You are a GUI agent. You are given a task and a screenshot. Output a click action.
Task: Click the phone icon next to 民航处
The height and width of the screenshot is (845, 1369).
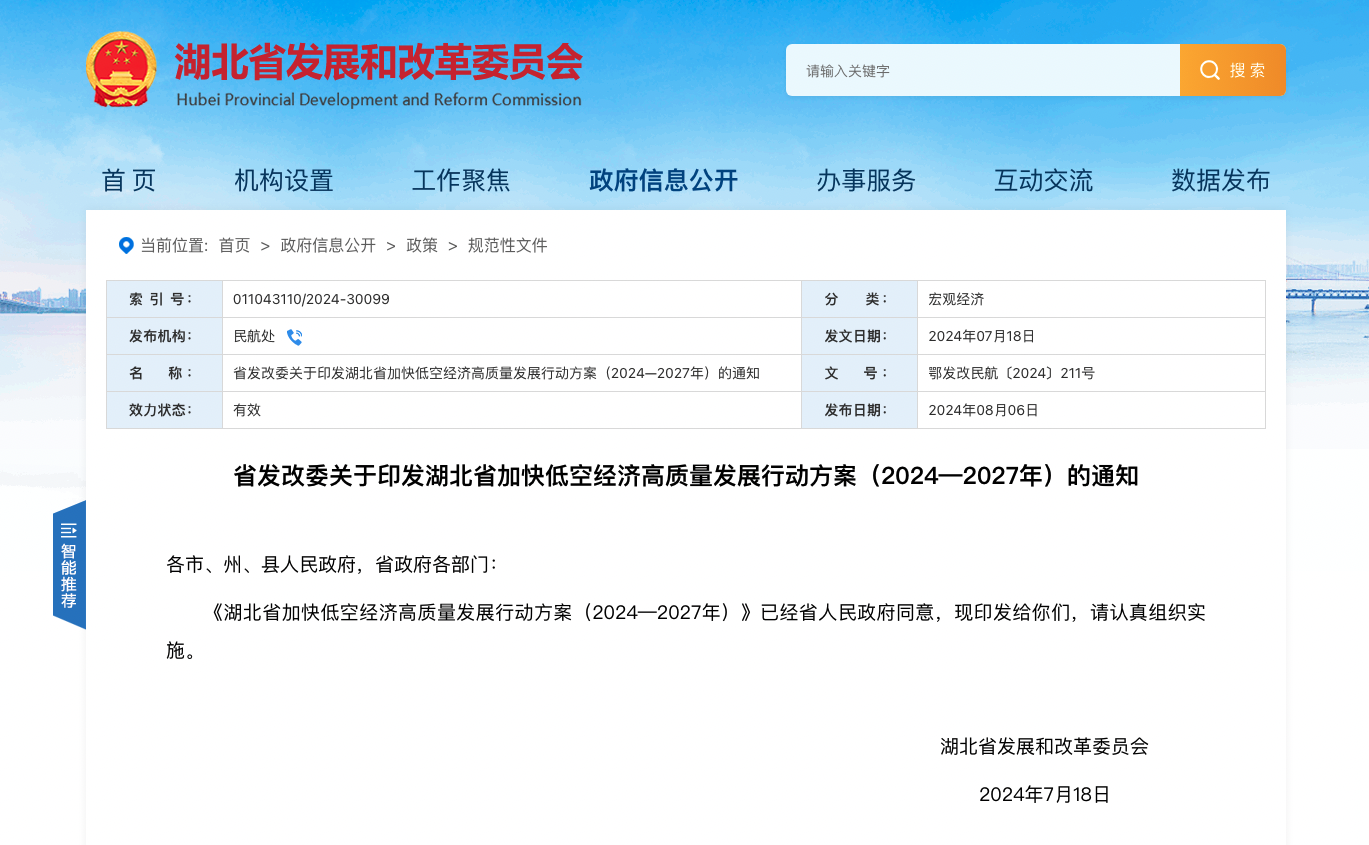(x=293, y=336)
